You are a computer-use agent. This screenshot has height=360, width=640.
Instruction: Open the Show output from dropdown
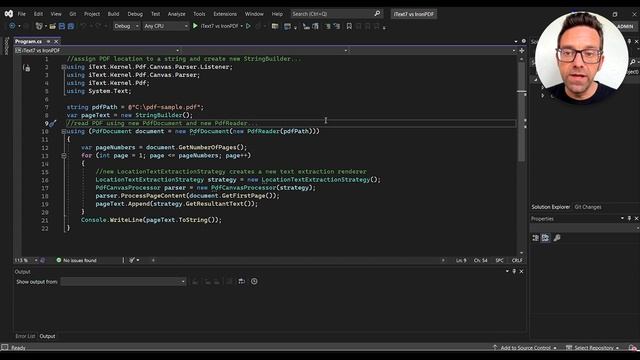[x=123, y=282]
